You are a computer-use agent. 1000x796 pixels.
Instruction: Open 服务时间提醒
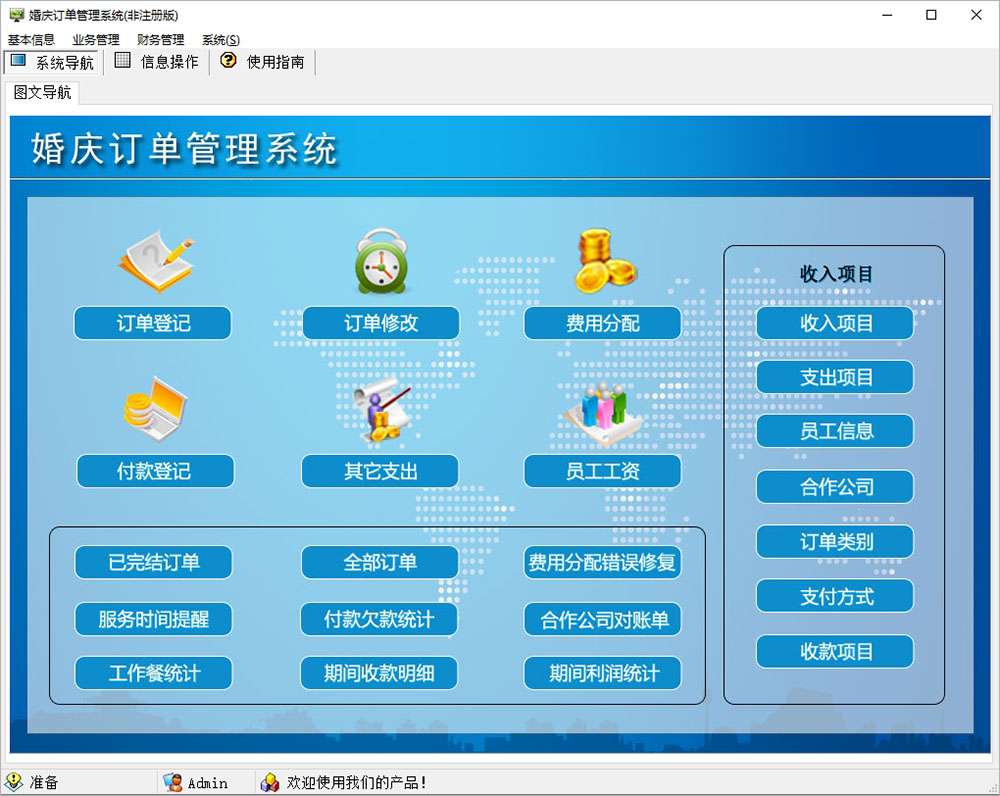click(154, 619)
